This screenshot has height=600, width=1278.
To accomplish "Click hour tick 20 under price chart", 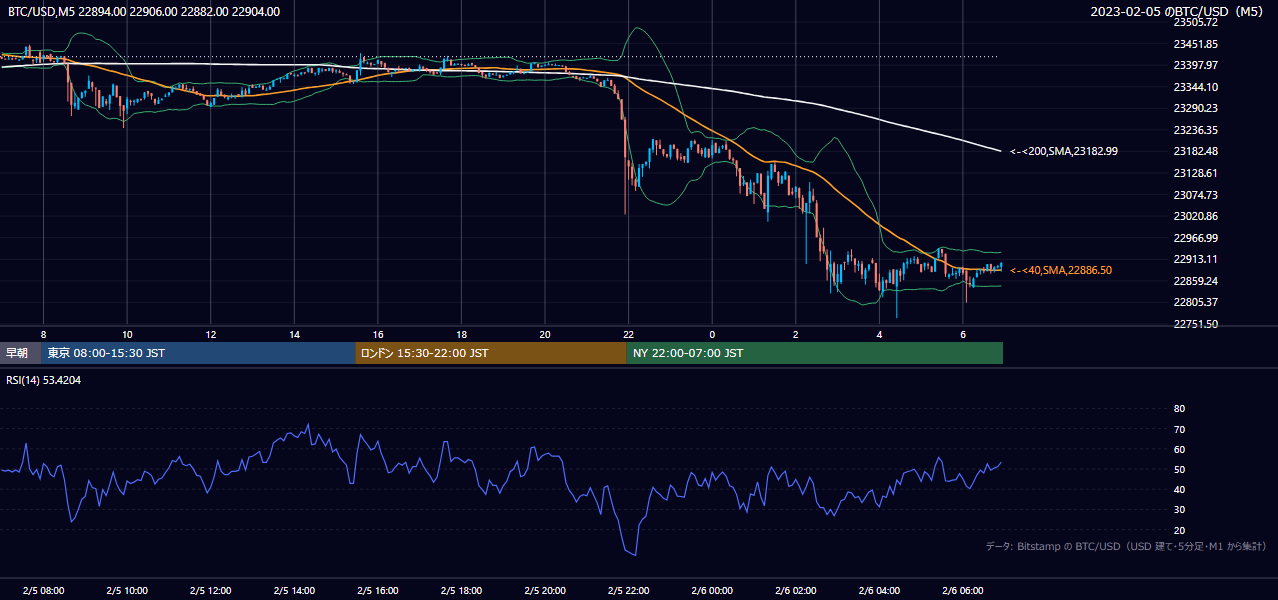I will pos(545,334).
